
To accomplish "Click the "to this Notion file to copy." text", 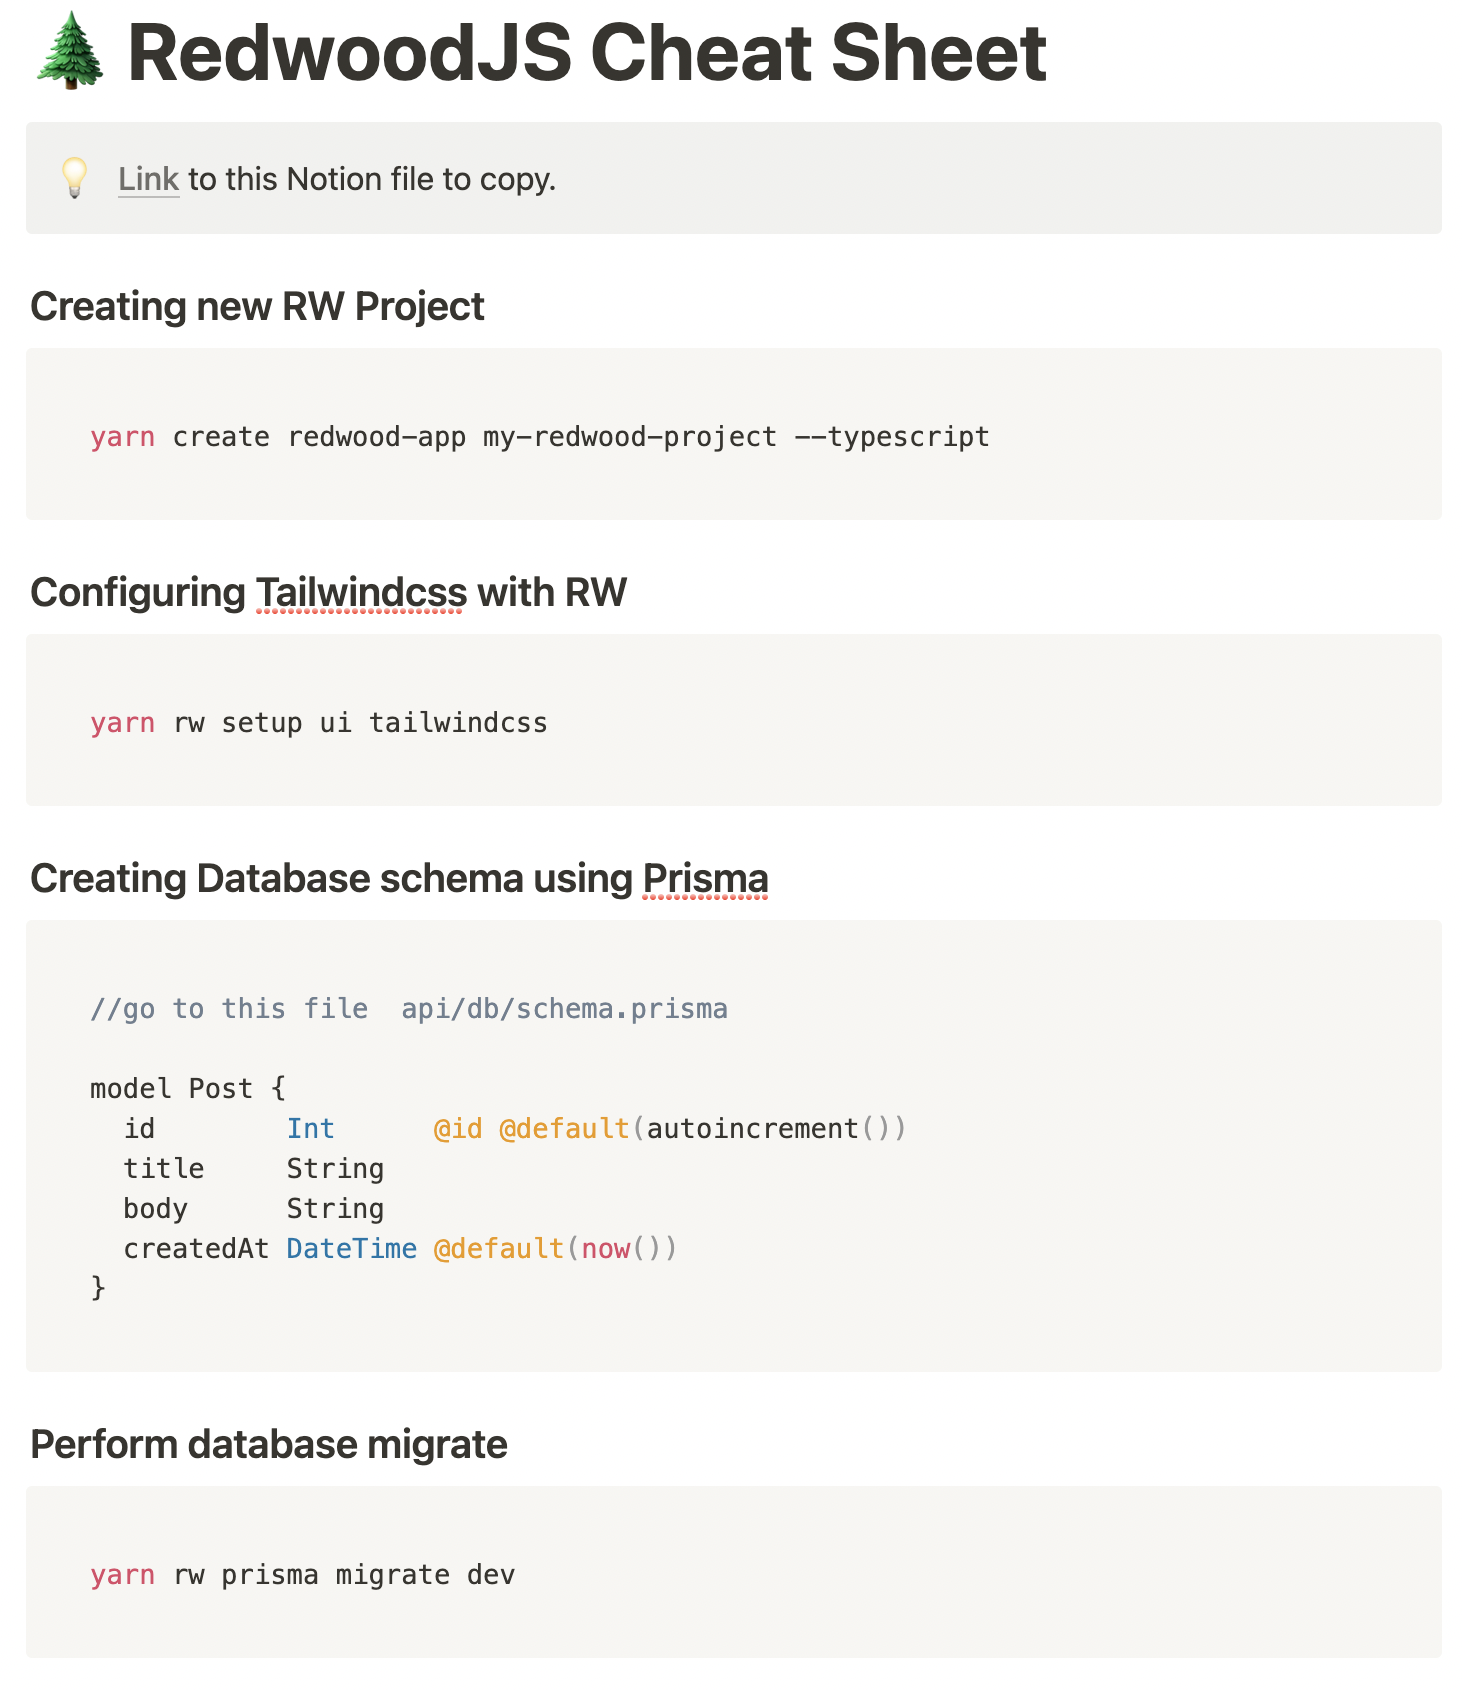I will click(371, 179).
